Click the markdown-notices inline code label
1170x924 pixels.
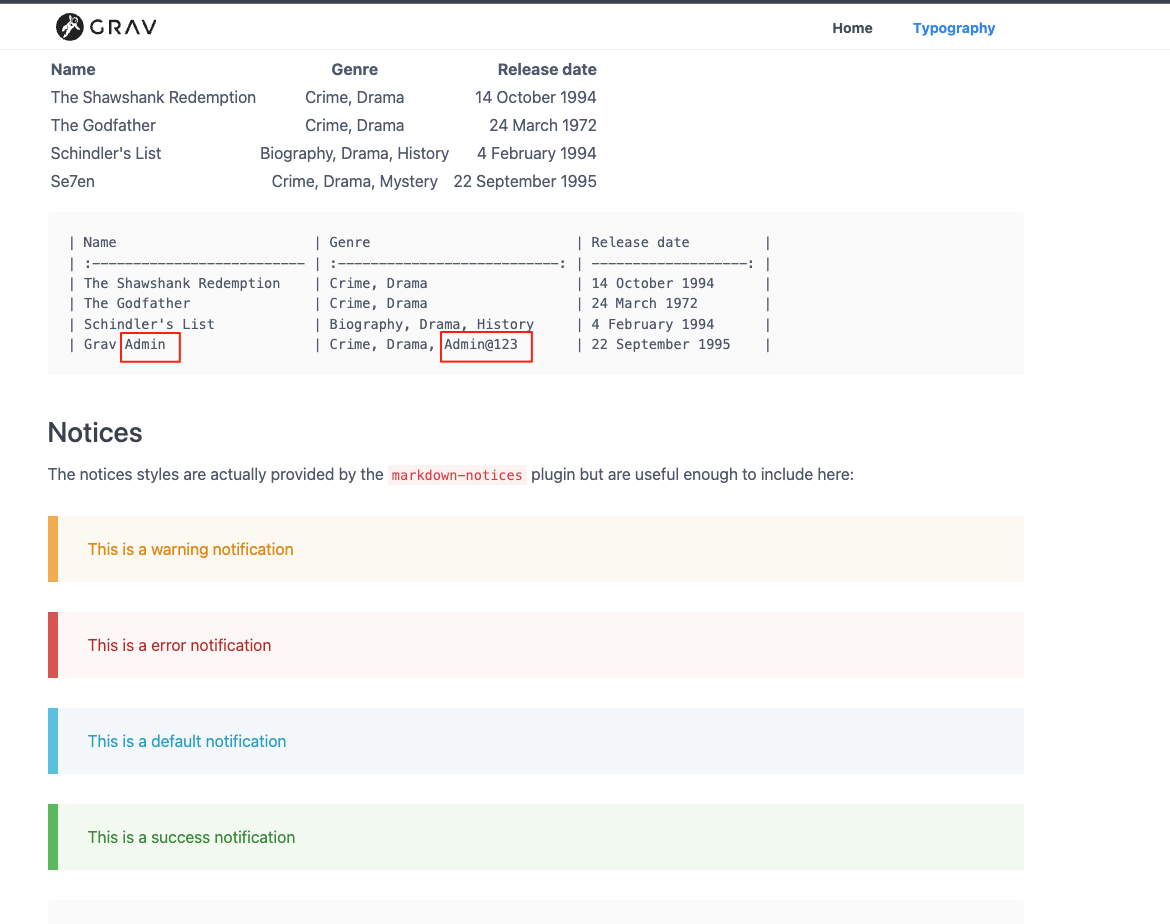[x=457, y=475]
